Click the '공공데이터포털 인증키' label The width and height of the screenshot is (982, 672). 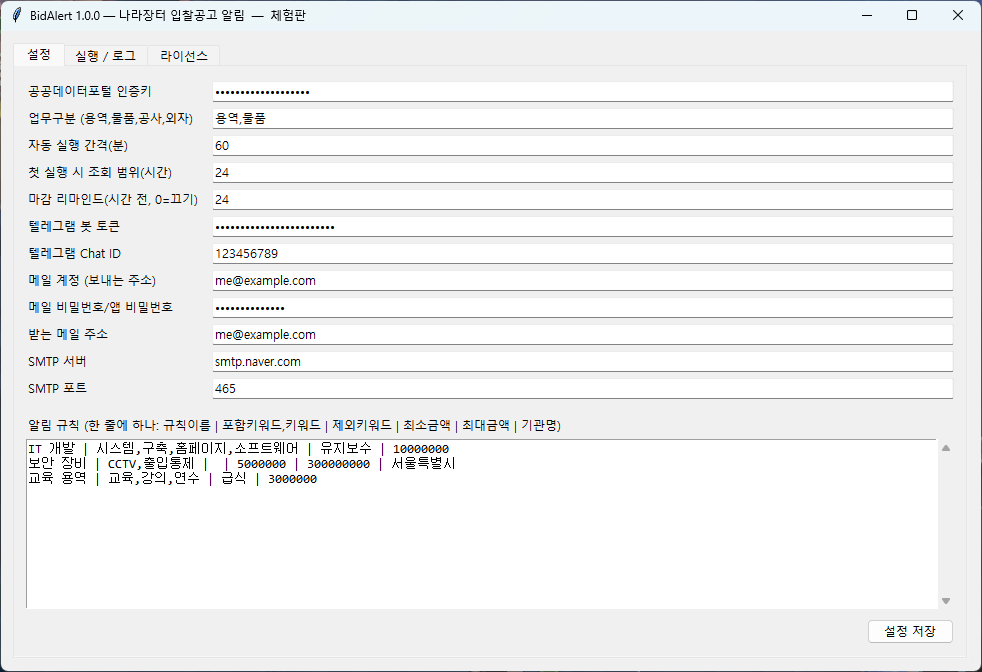pyautogui.click(x=90, y=91)
